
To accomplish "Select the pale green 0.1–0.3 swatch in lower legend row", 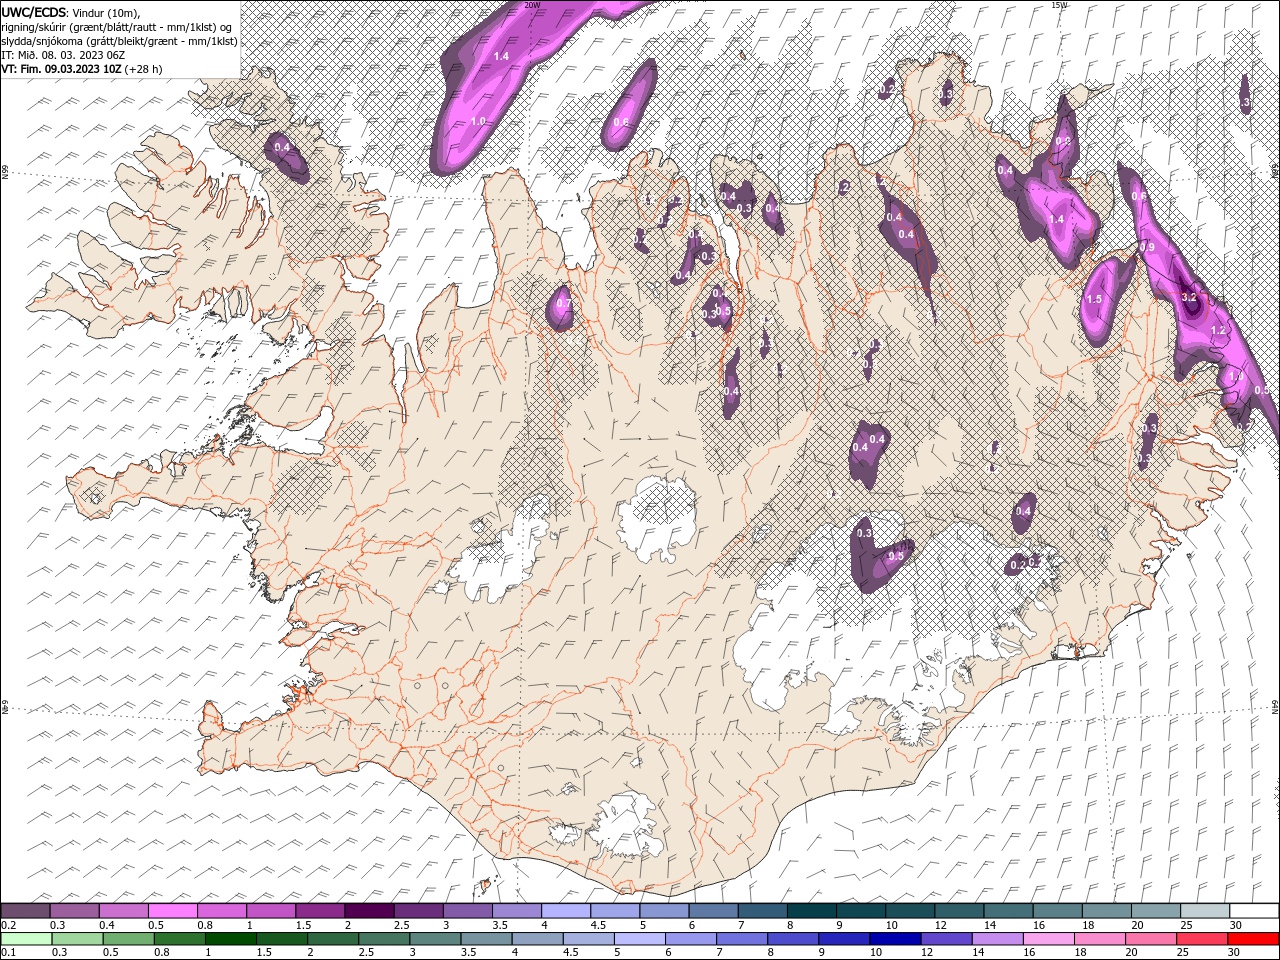I will click(x=26, y=938).
